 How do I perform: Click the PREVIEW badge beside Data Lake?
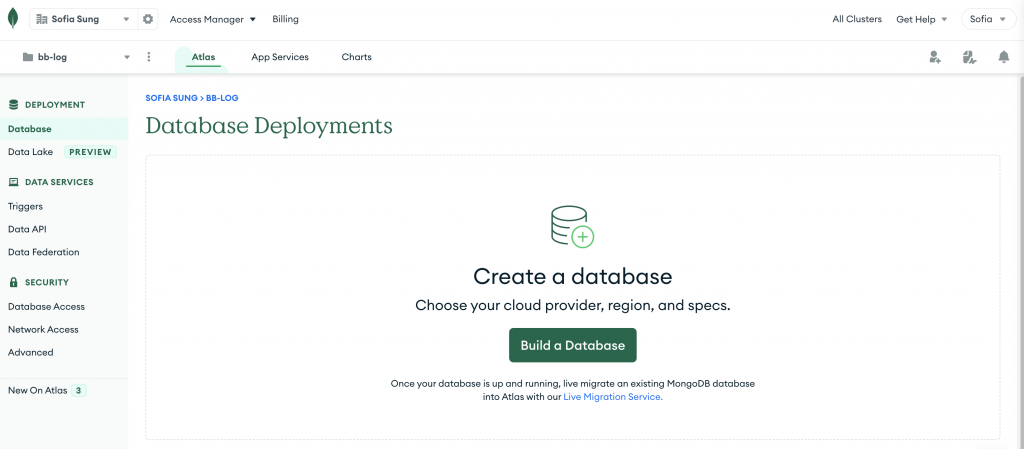click(91, 152)
